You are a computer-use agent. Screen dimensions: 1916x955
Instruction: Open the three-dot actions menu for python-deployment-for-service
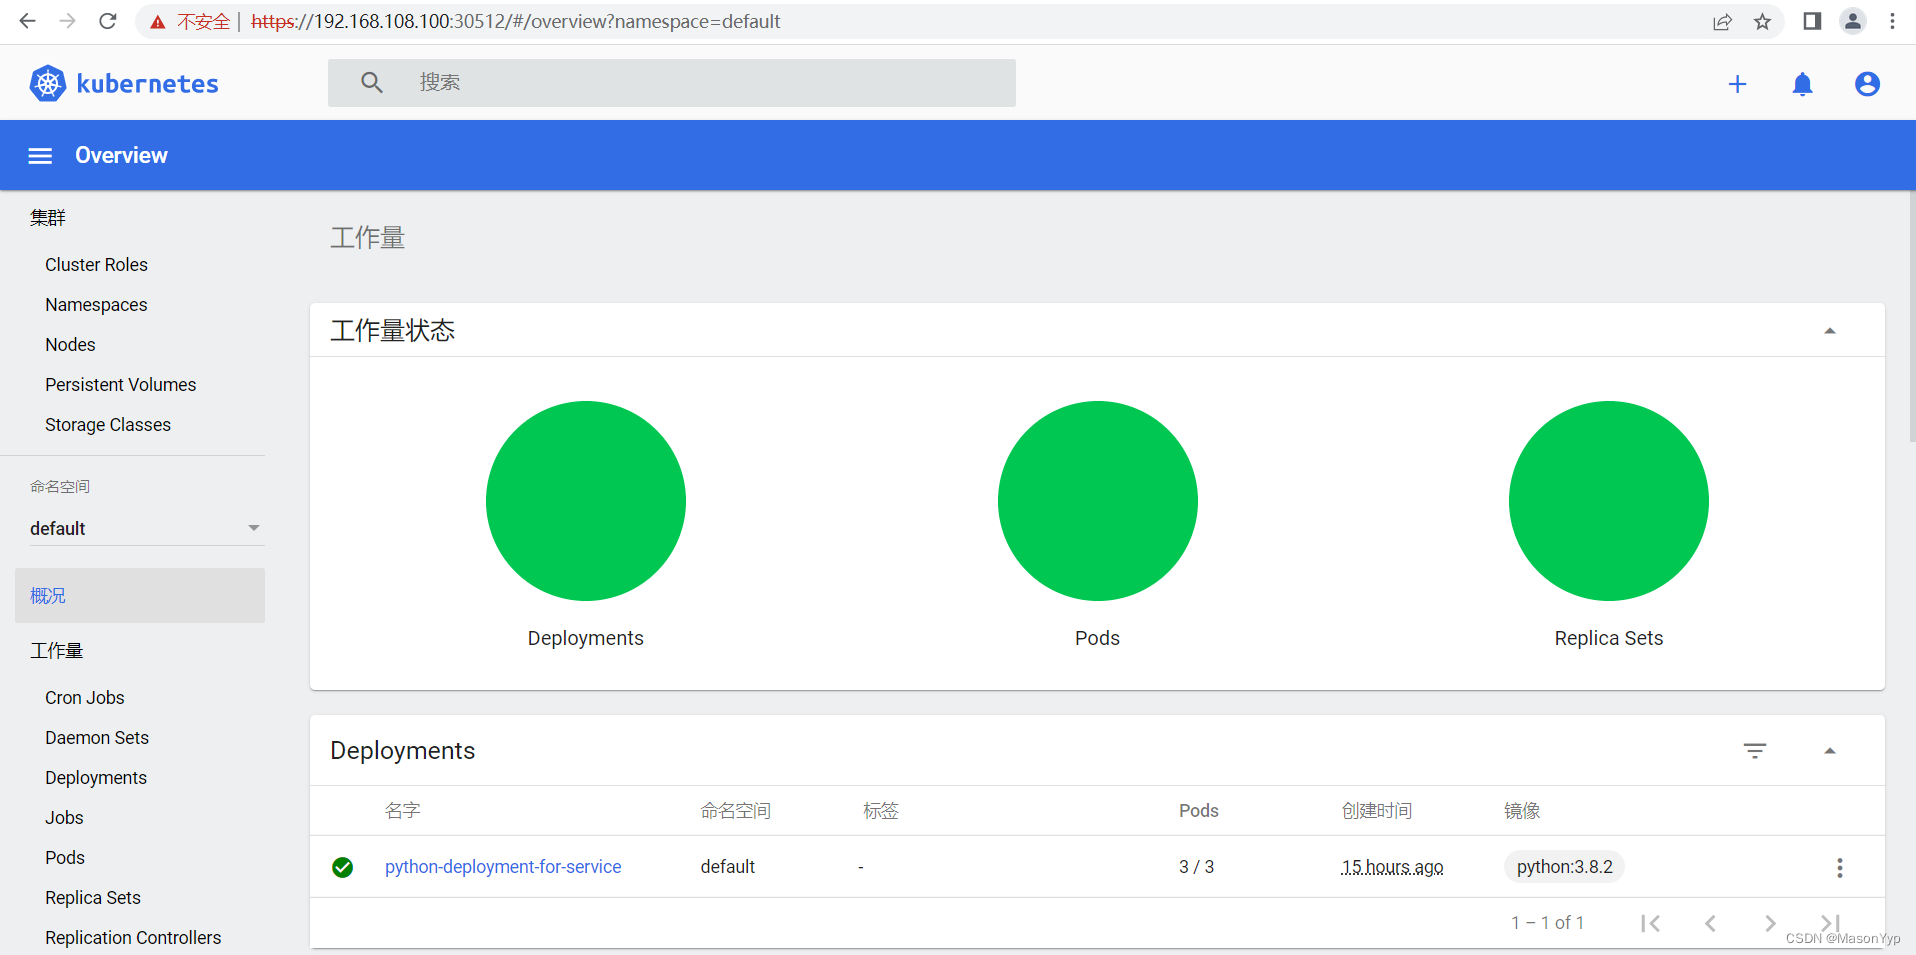point(1840,867)
